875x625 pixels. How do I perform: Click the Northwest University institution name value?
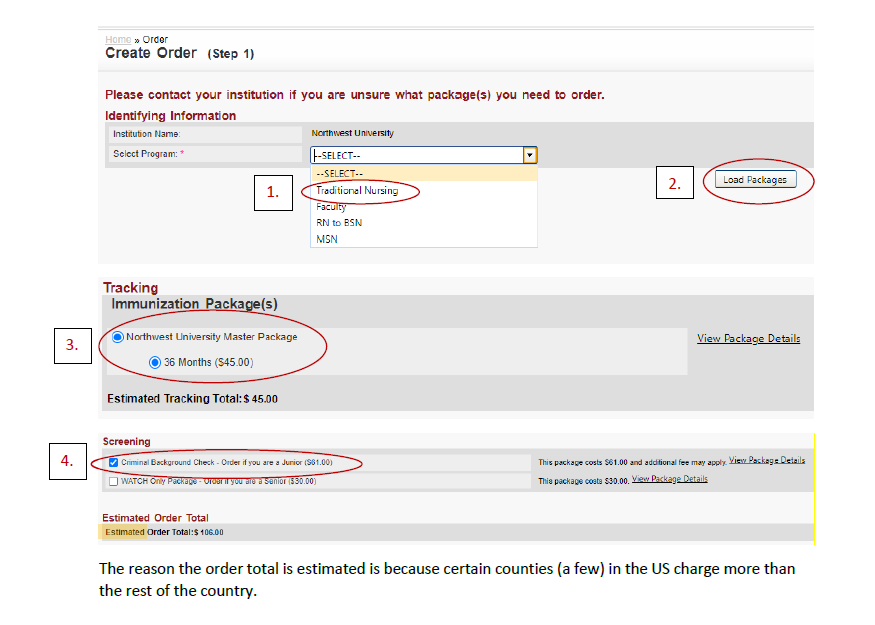352,133
